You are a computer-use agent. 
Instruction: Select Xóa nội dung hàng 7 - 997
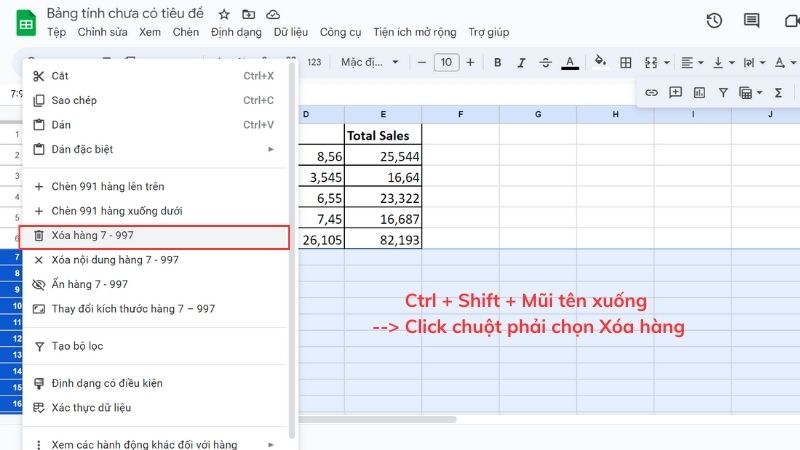click(x=155, y=260)
